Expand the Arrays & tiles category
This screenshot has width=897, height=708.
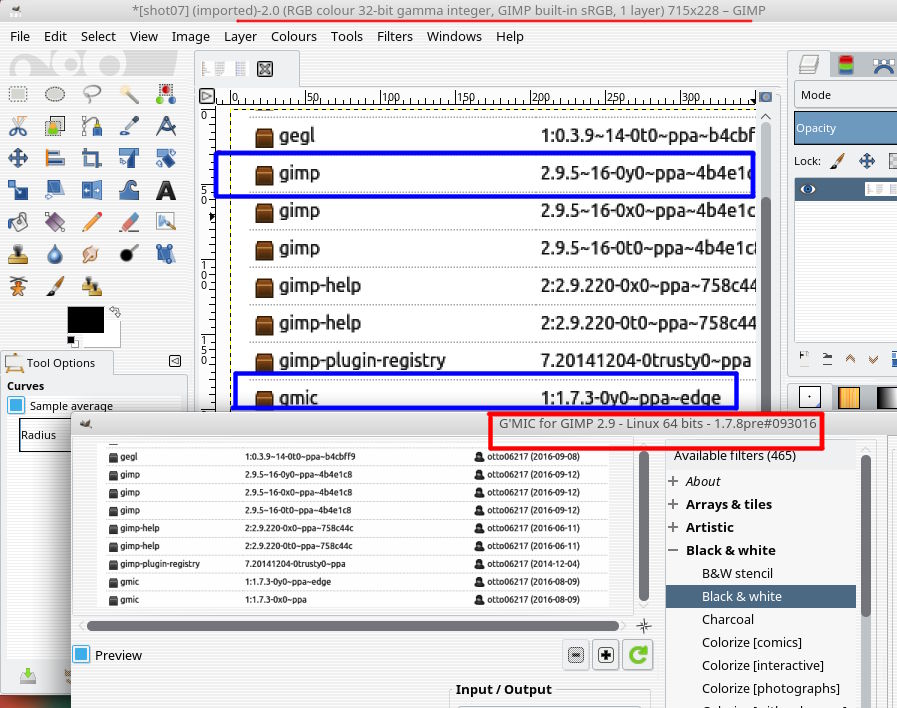point(673,504)
